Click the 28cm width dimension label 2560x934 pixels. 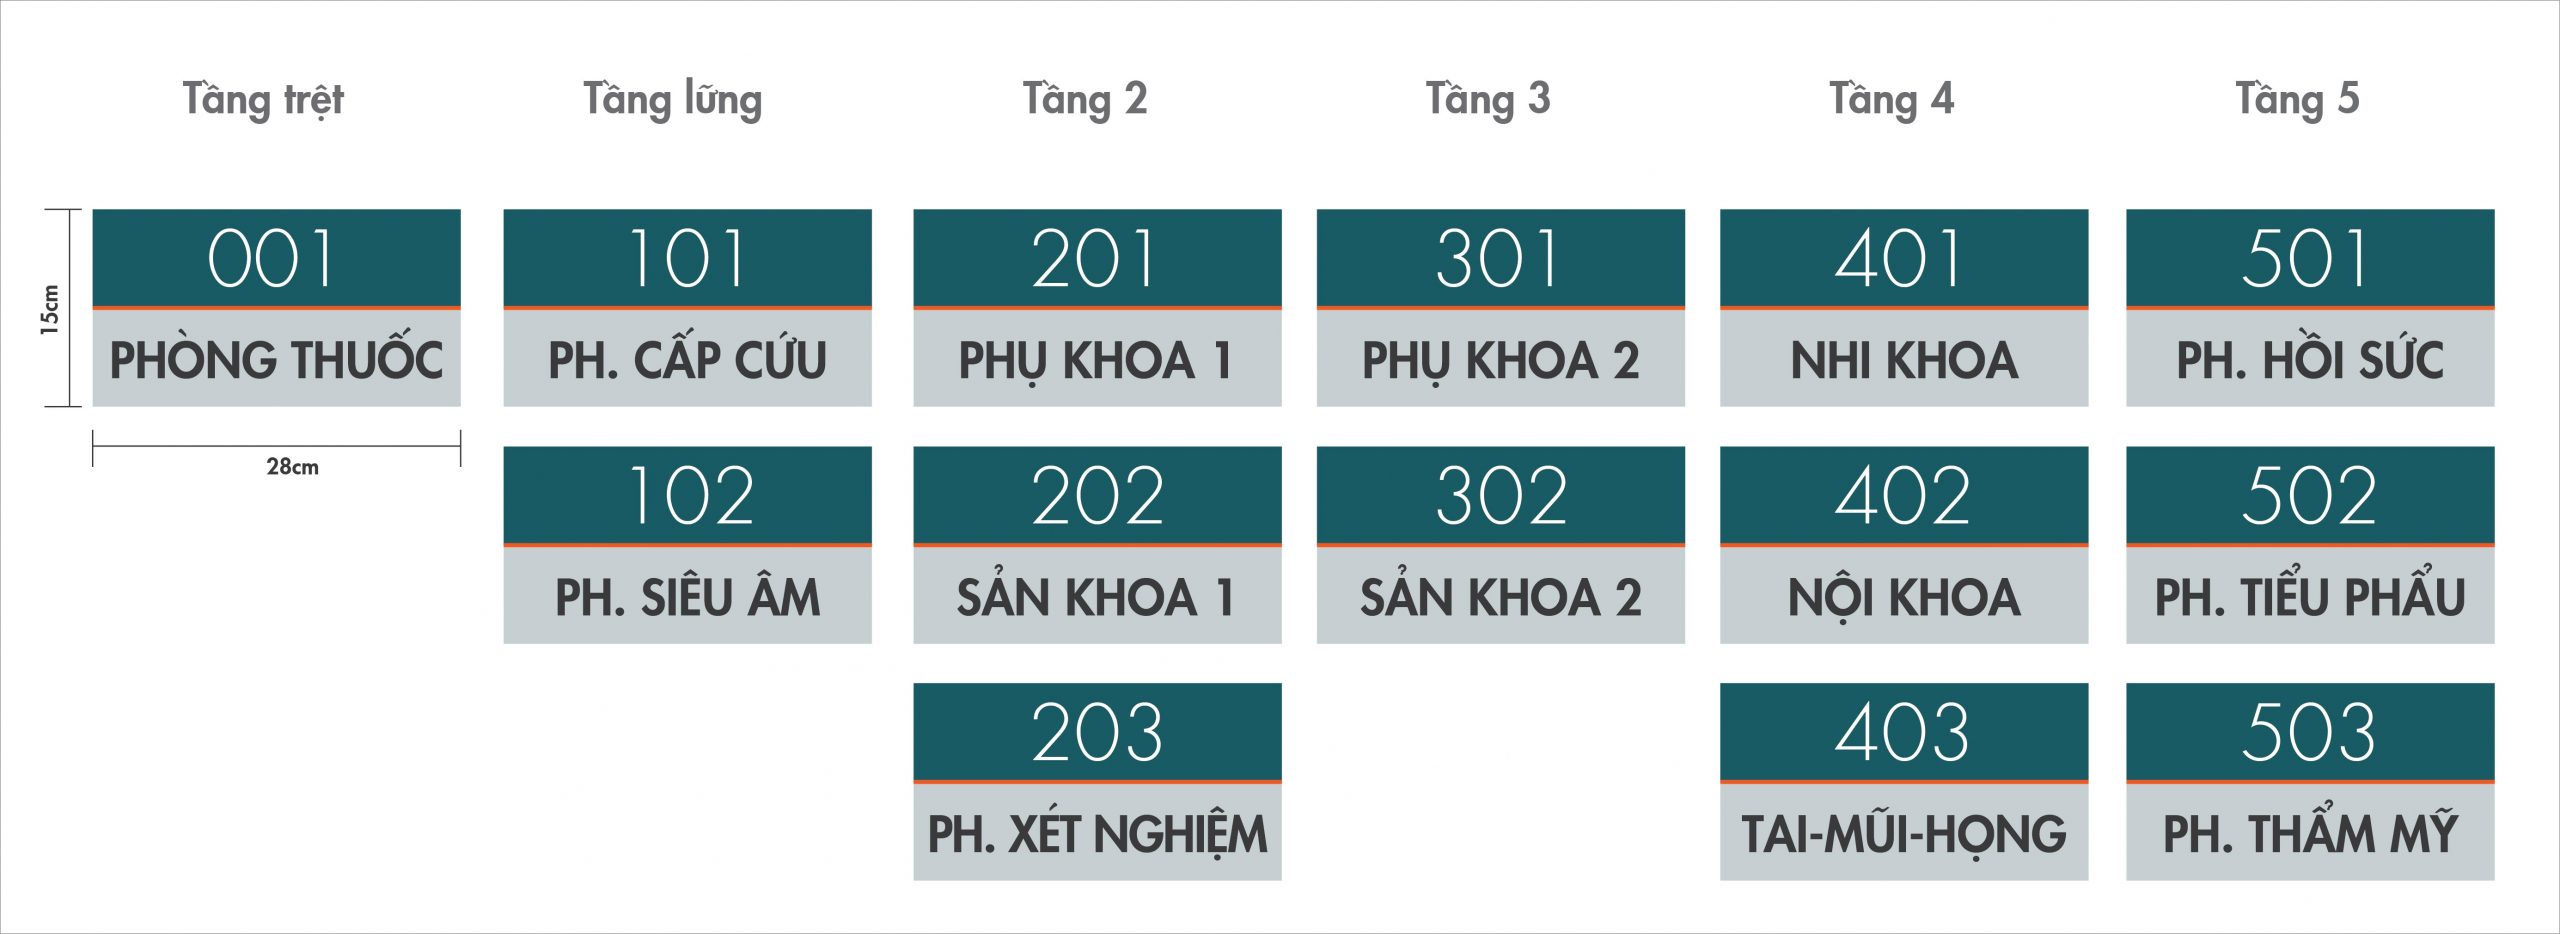coord(293,467)
